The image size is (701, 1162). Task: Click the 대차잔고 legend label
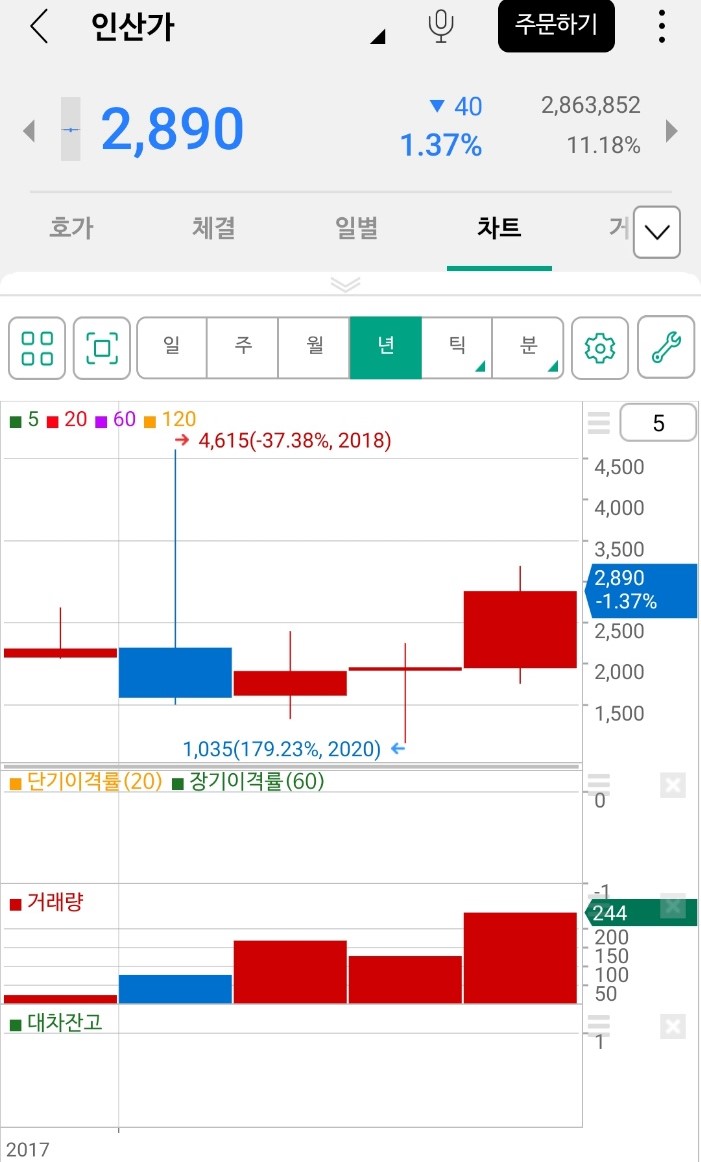pos(56,1023)
